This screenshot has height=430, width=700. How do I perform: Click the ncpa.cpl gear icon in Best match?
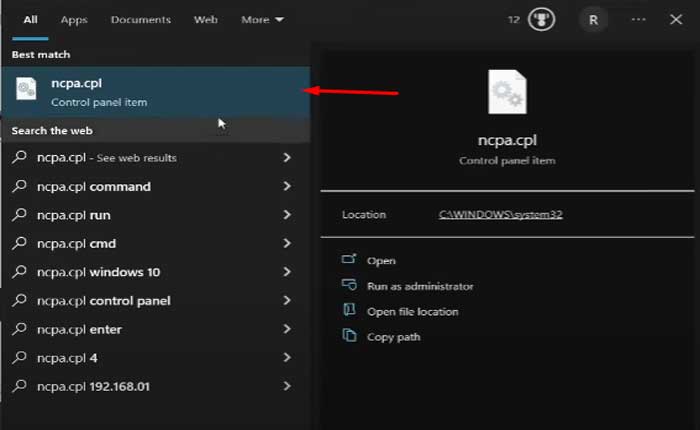tap(27, 89)
